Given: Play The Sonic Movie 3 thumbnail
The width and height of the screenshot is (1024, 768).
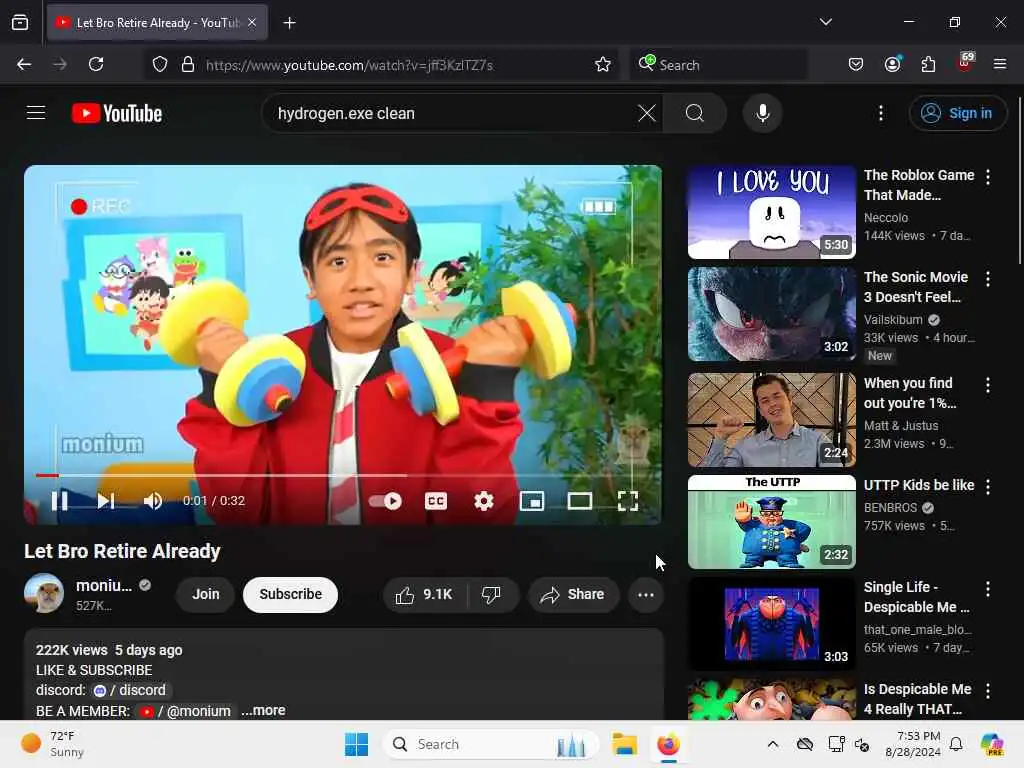Looking at the screenshot, I should point(771,313).
